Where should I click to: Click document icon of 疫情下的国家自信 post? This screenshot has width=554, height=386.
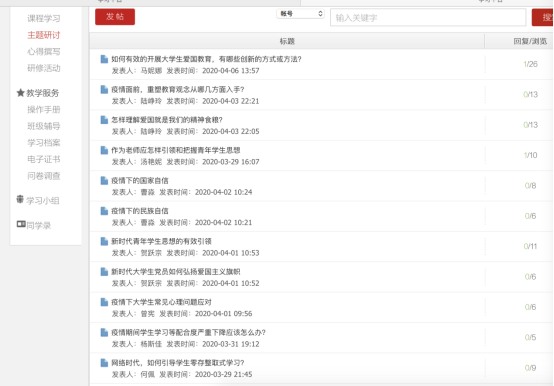(x=104, y=180)
